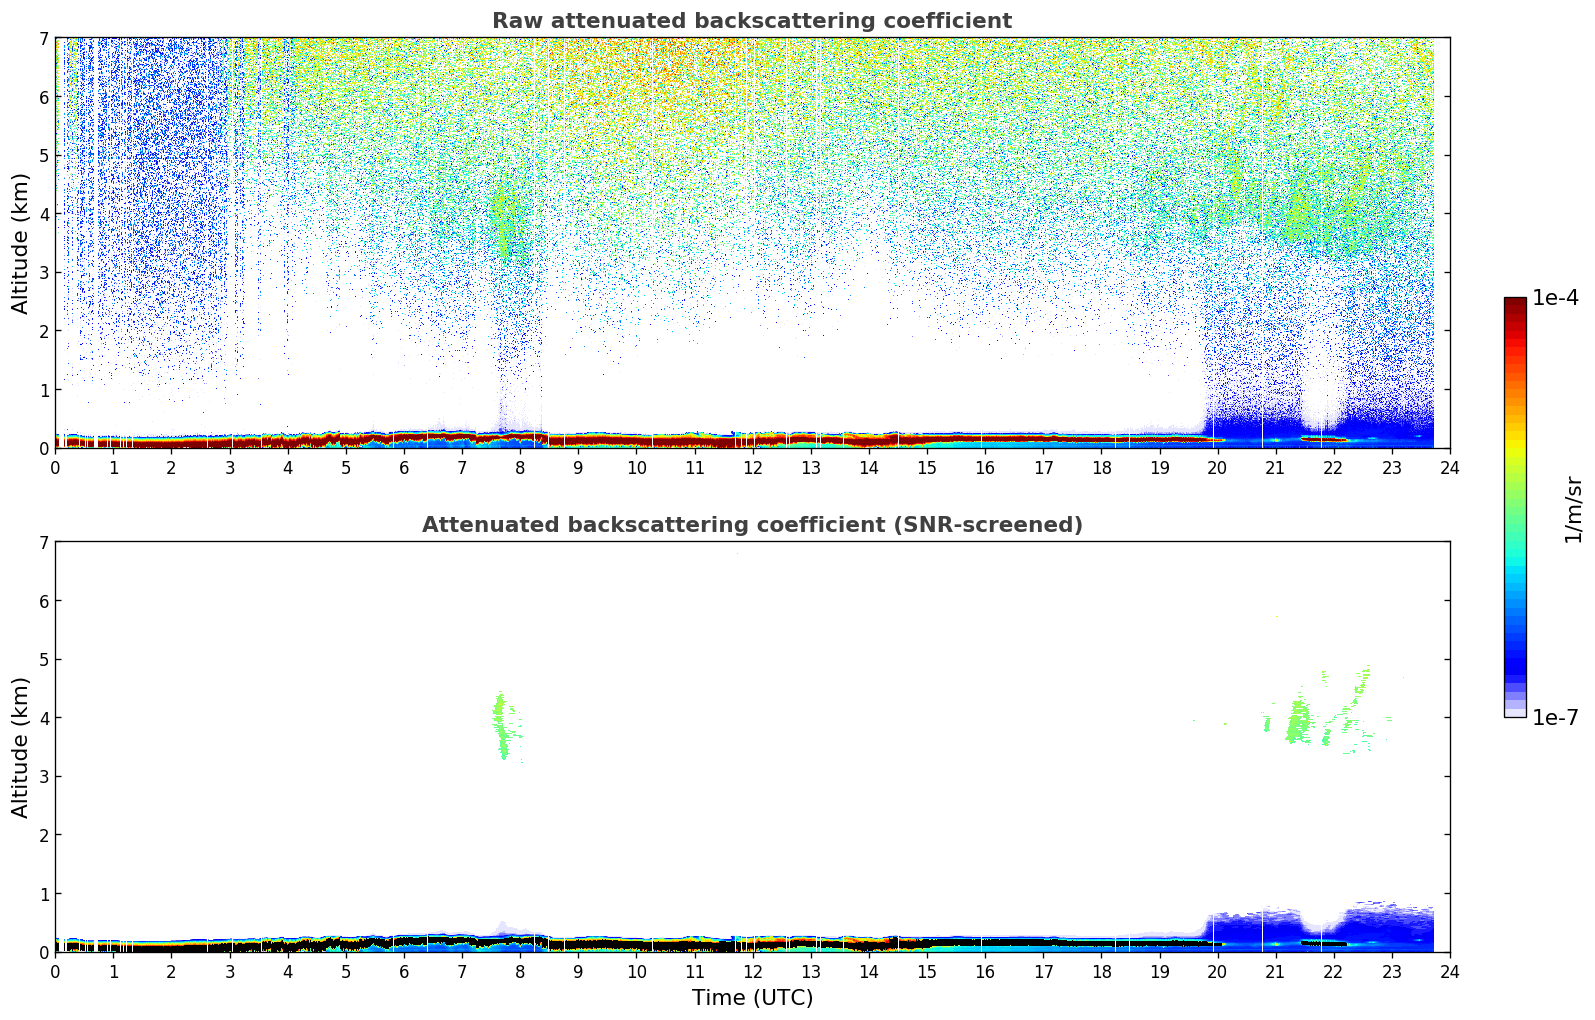The height and width of the screenshot is (1020, 1595).
Task: Click the '1/m/sr' colorbar unit label
Action: click(1573, 508)
